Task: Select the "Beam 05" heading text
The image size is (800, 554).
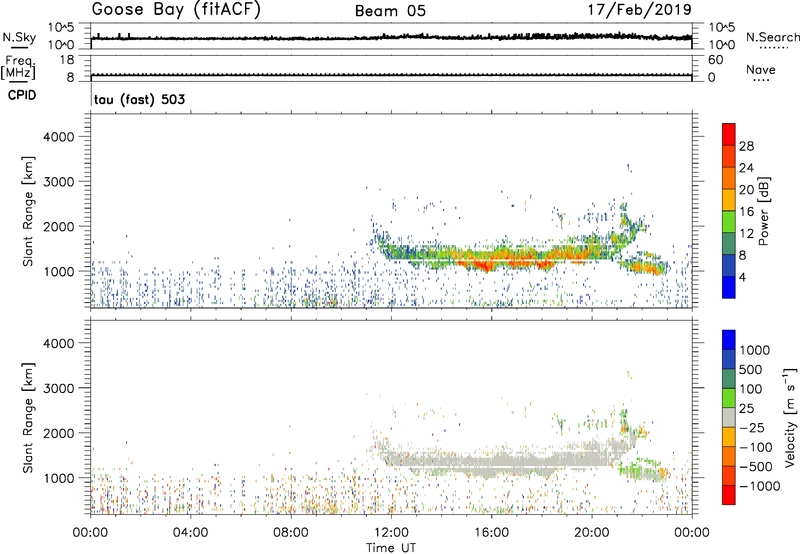Action: point(390,11)
